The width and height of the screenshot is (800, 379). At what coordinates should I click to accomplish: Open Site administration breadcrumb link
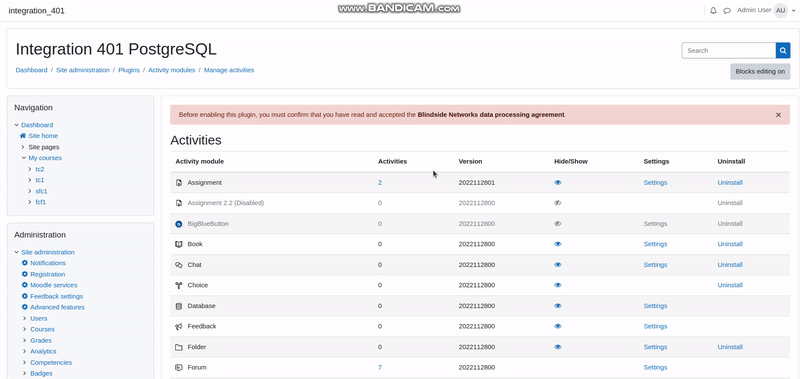(83, 70)
